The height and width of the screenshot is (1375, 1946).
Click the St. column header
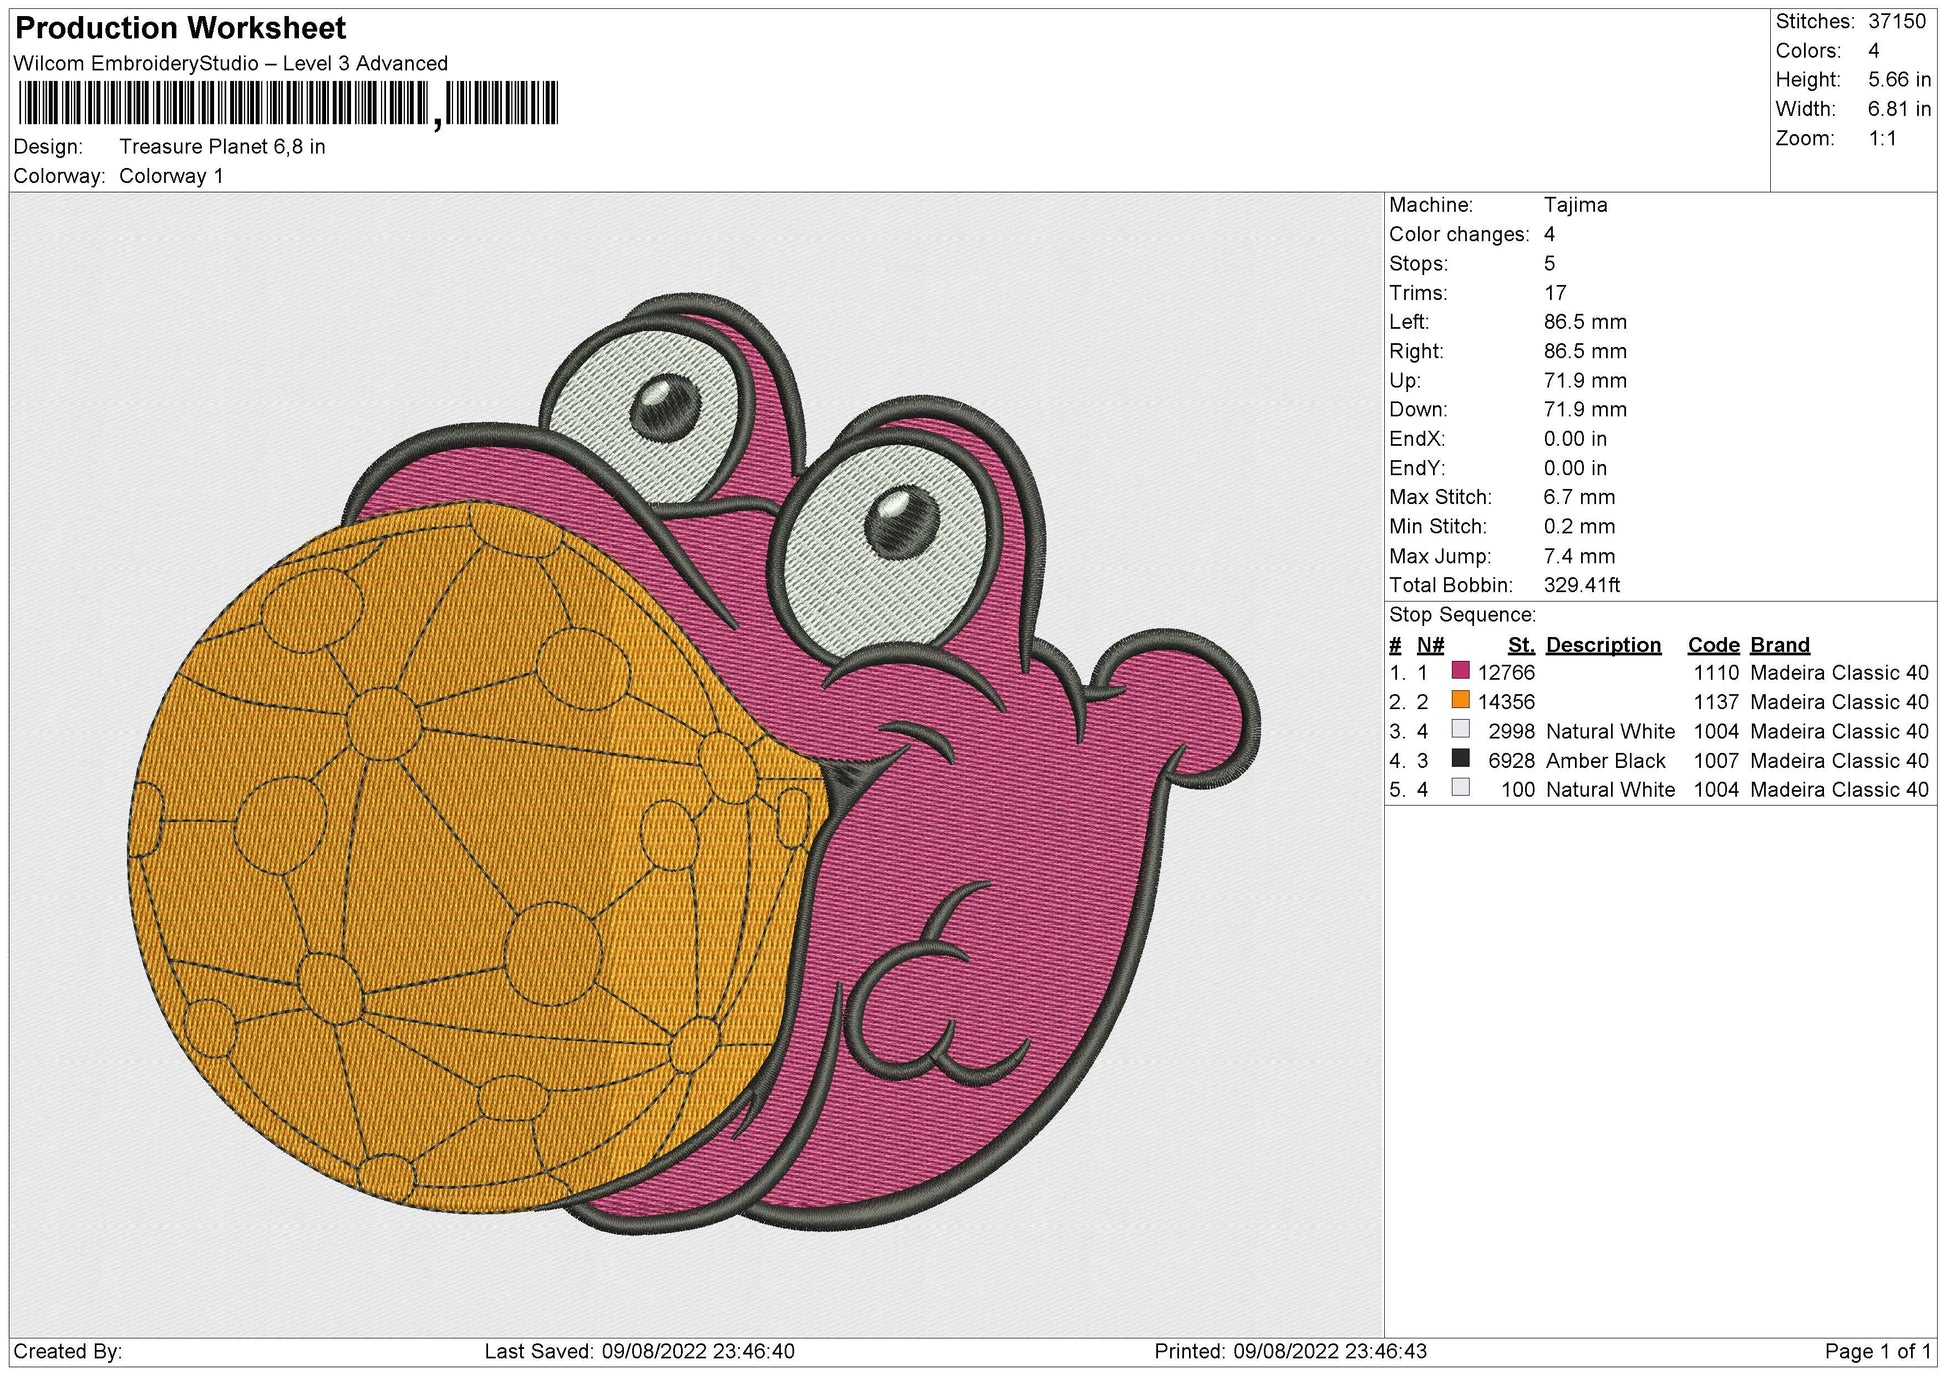tap(1521, 645)
